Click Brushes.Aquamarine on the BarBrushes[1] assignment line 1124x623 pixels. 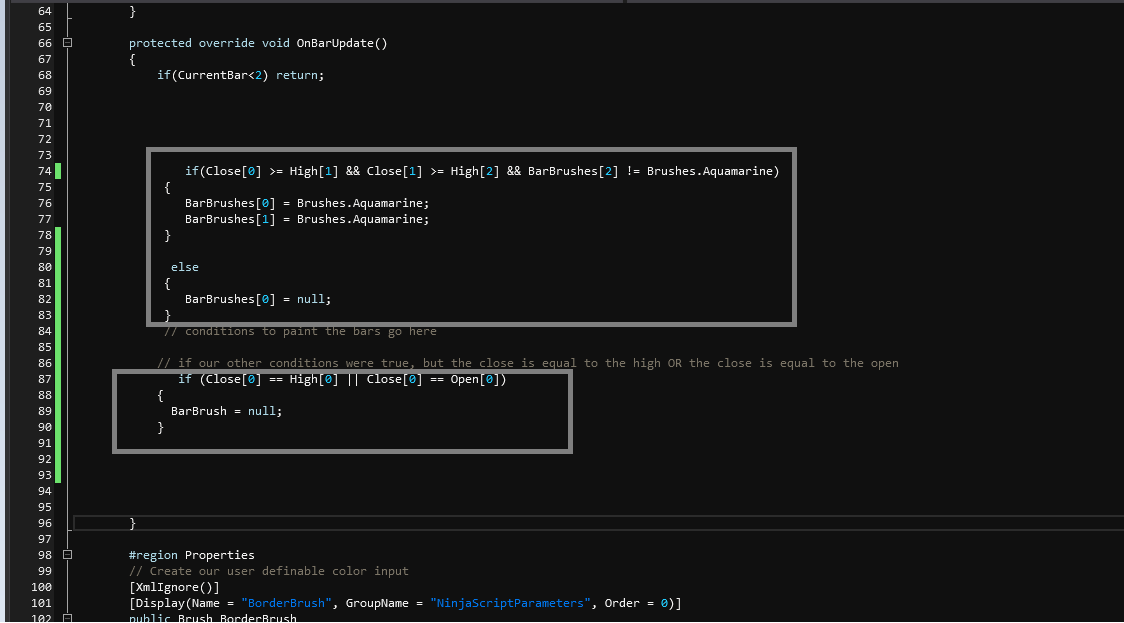361,219
